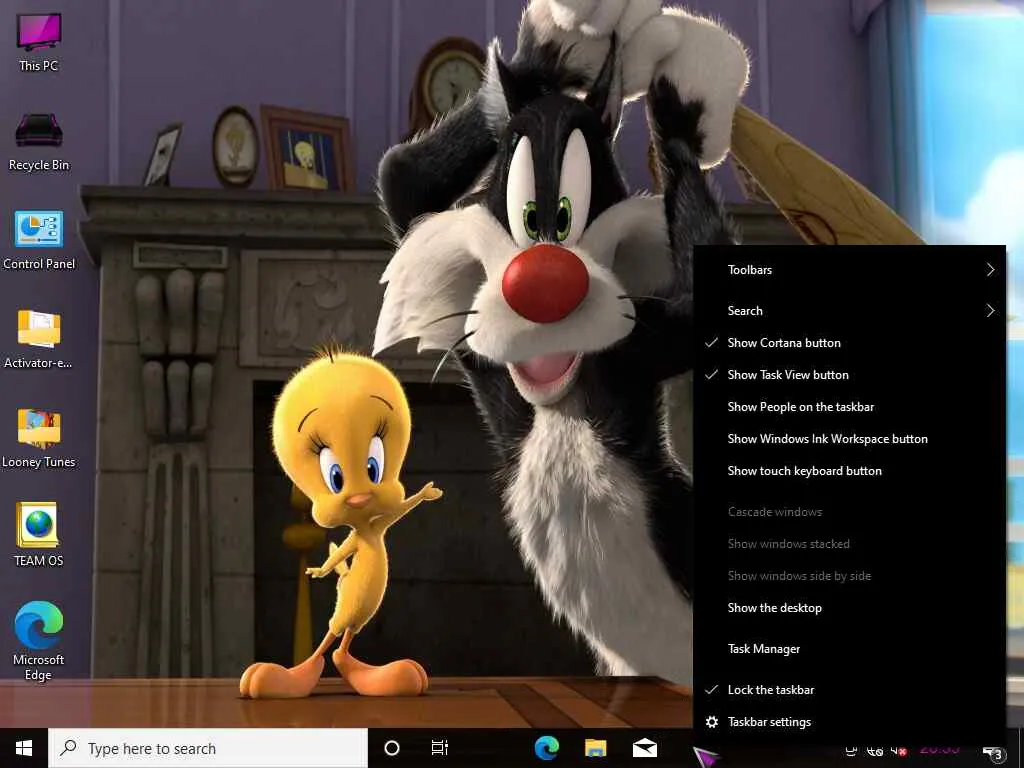The image size is (1024, 768).
Task: Expand the Search submenu
Action: tap(849, 311)
